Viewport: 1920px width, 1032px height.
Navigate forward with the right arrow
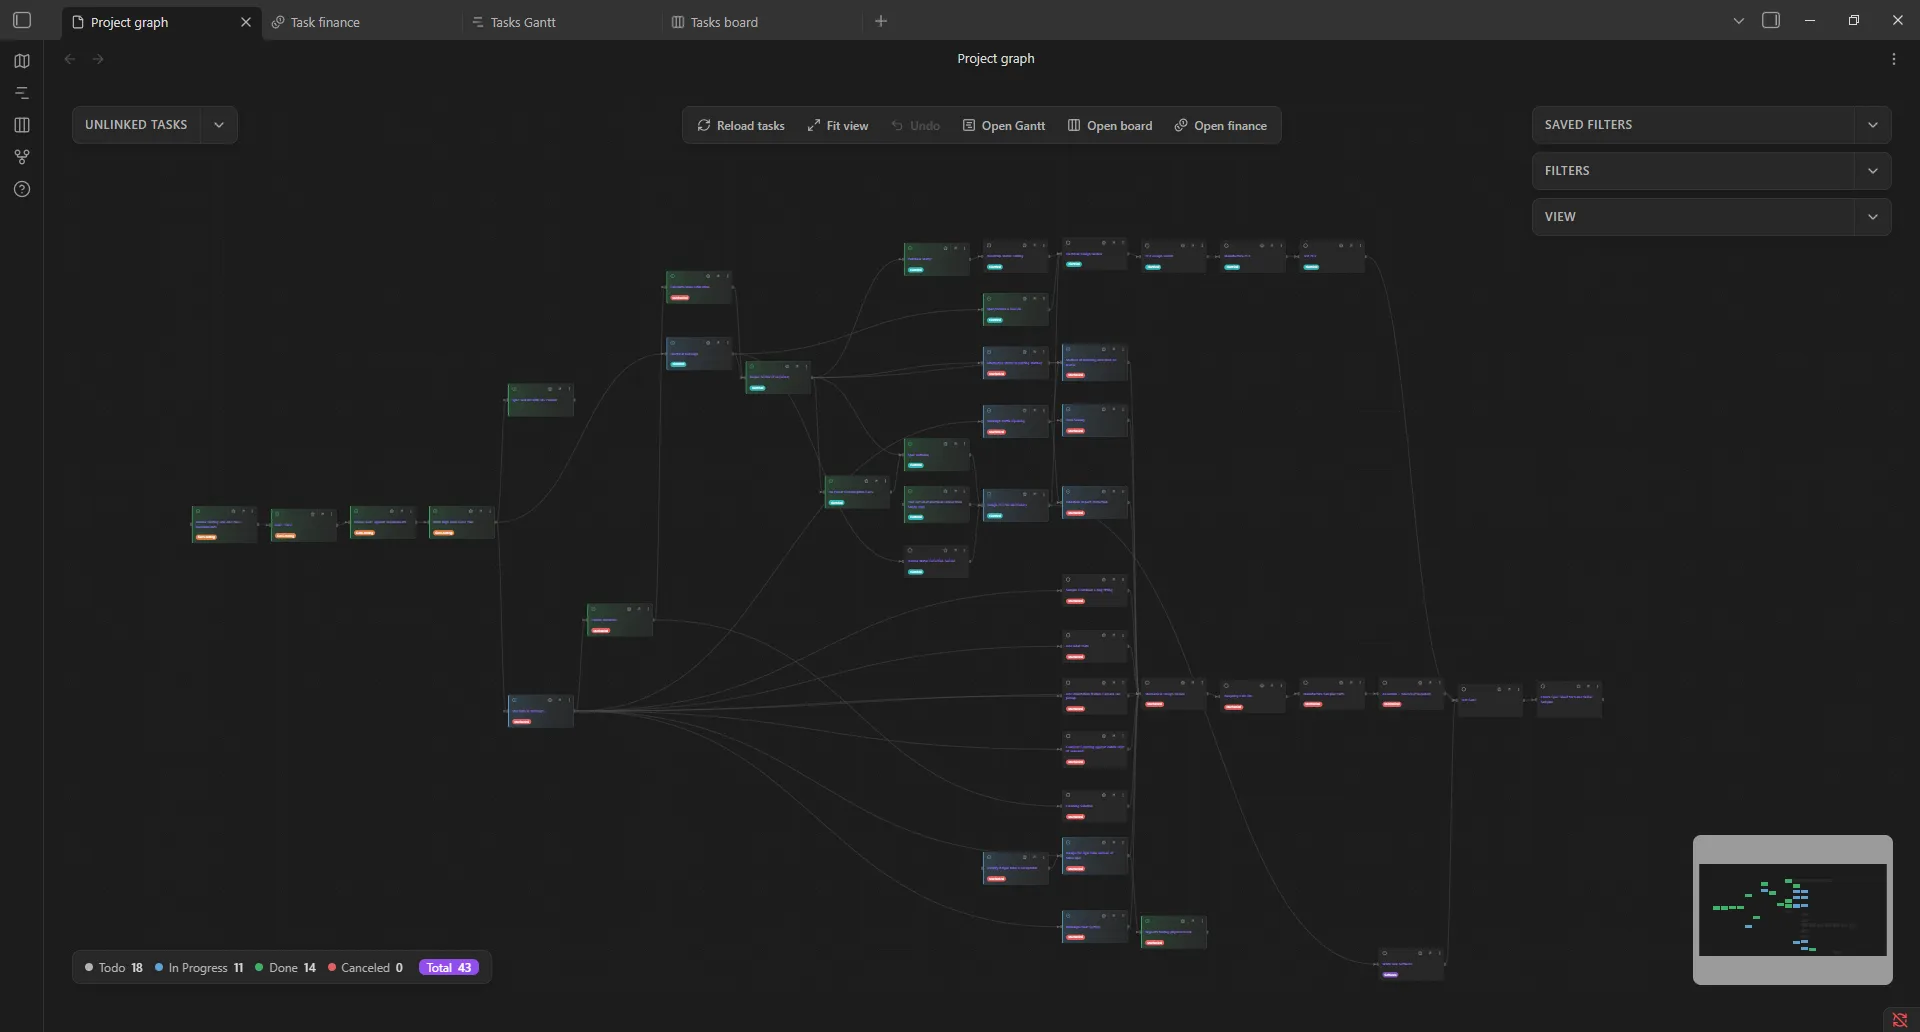coord(98,59)
